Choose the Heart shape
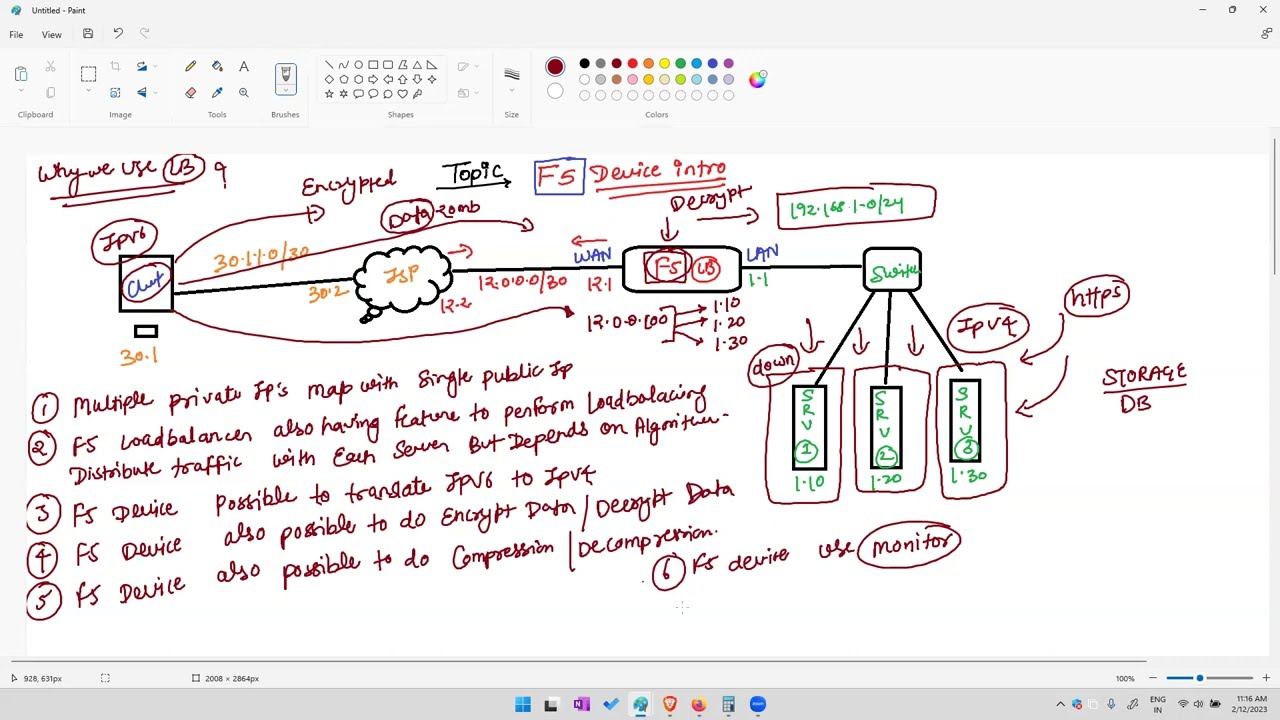The height and width of the screenshot is (720, 1280). (402, 93)
